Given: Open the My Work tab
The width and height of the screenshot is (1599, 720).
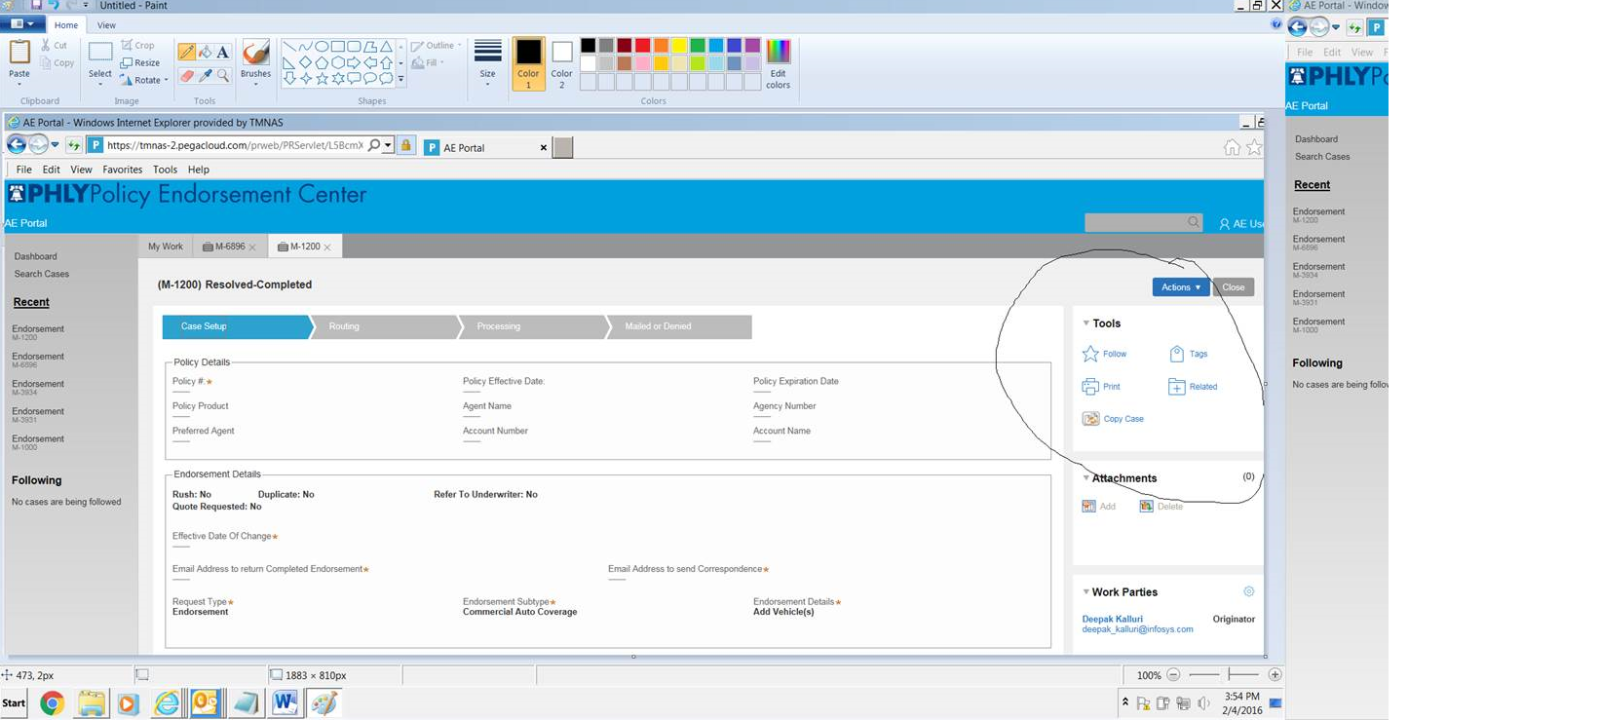Looking at the screenshot, I should (165, 246).
